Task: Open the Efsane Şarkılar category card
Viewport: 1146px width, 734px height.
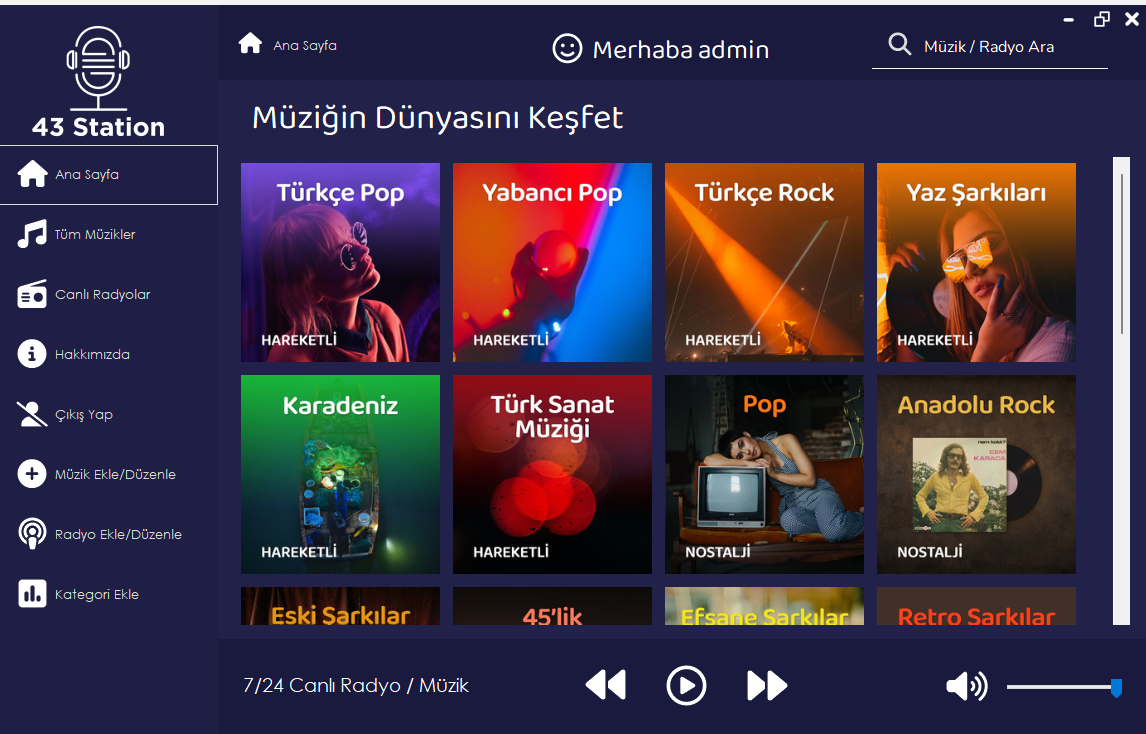Action: (x=764, y=606)
